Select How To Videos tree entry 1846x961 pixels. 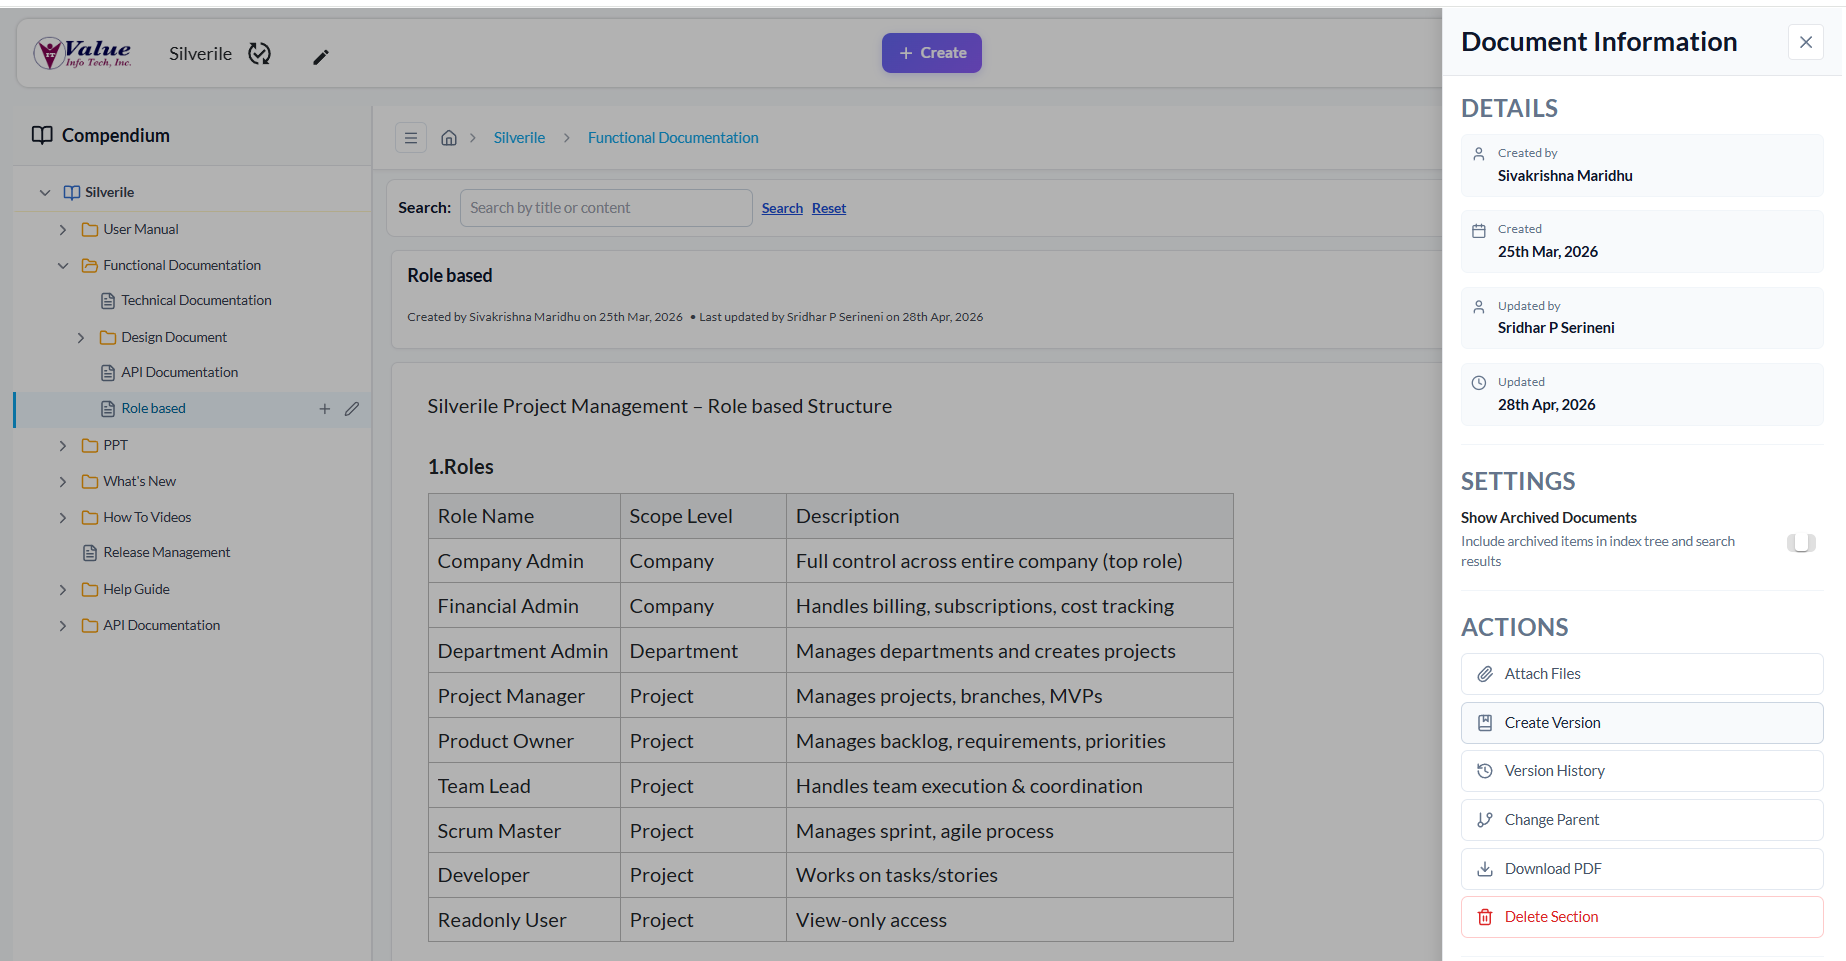[x=147, y=517]
